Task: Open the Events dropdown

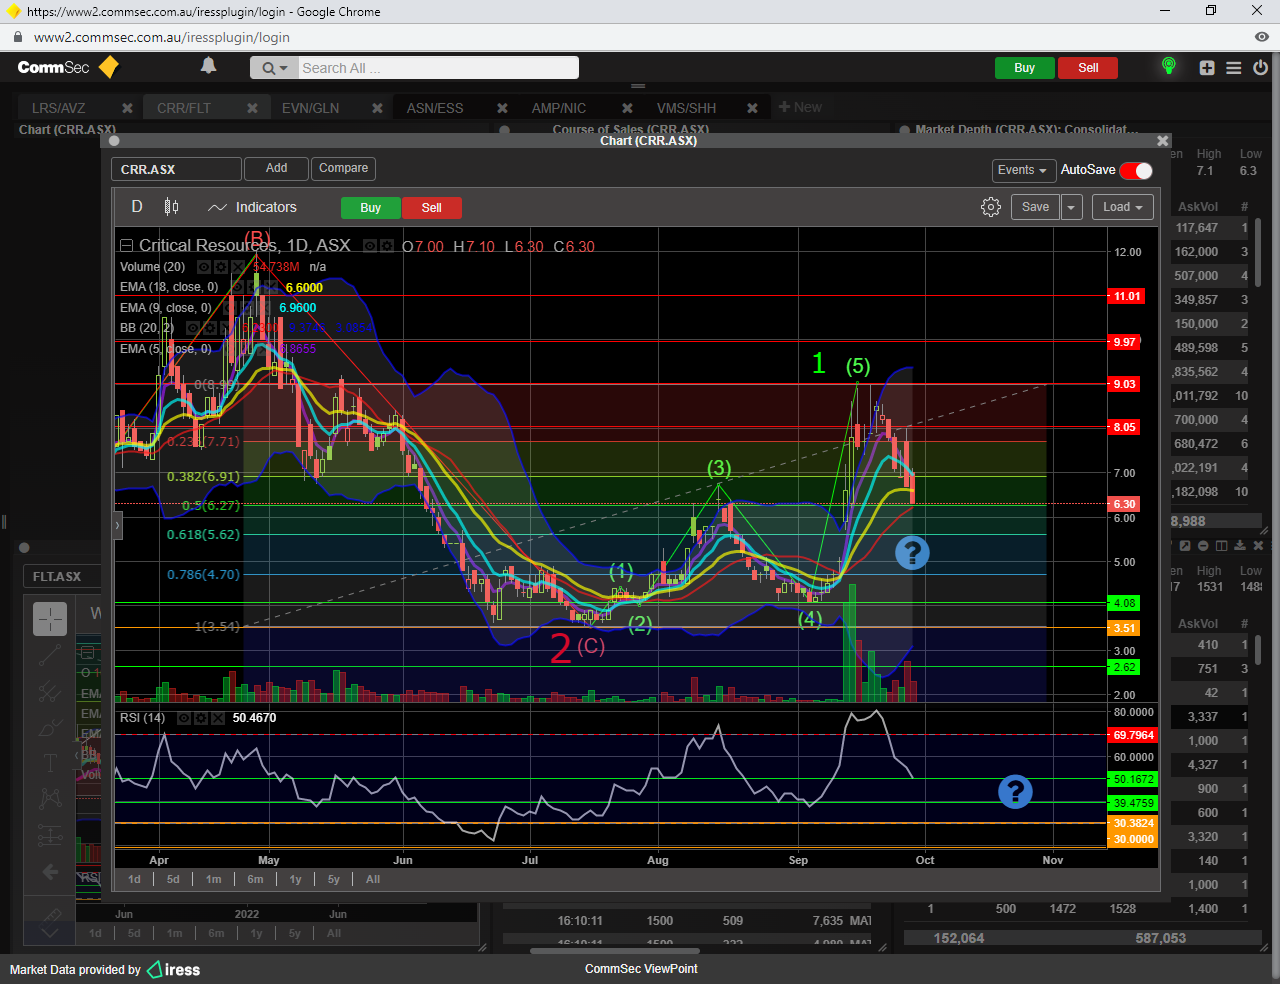Action: click(x=1022, y=171)
